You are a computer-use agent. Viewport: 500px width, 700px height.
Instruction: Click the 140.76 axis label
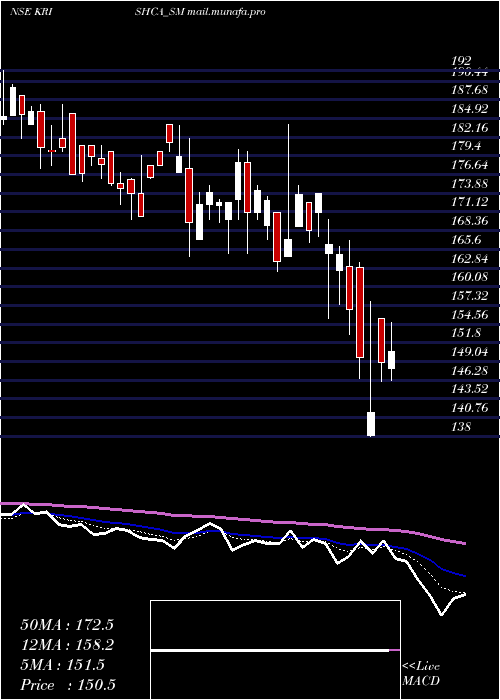(470, 408)
